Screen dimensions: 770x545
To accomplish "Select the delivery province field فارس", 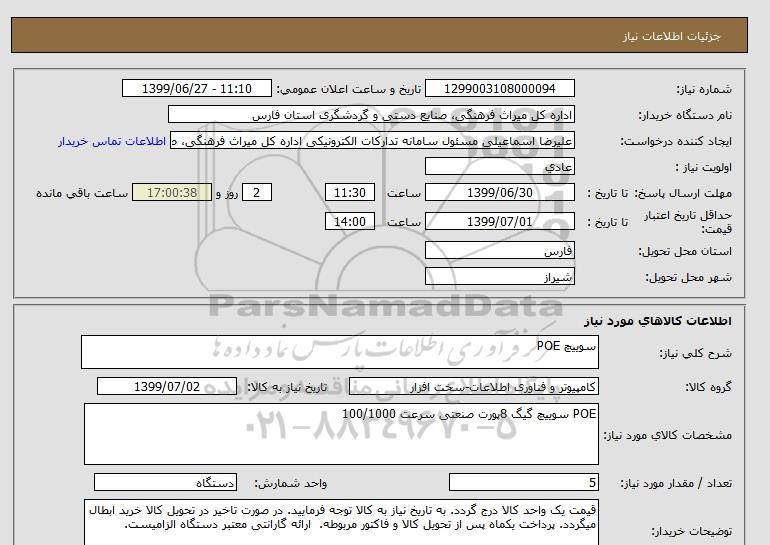I will (499, 250).
